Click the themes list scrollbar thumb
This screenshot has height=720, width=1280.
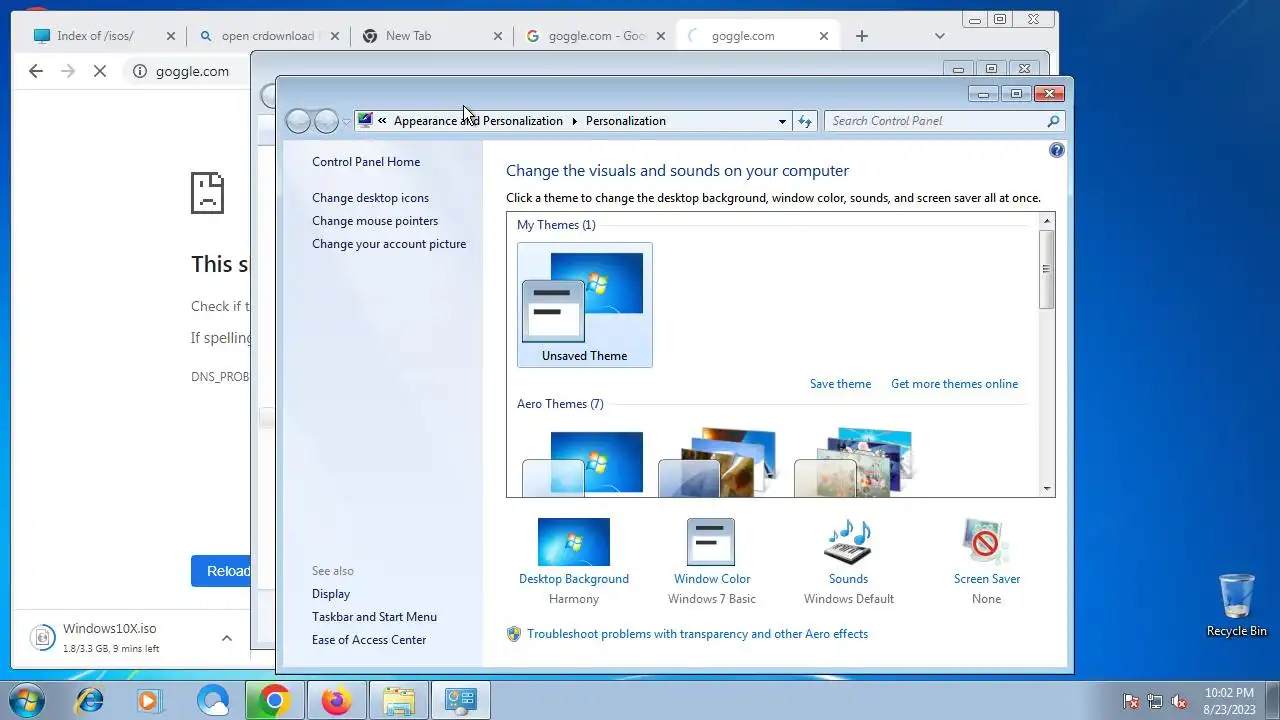[x=1047, y=269]
